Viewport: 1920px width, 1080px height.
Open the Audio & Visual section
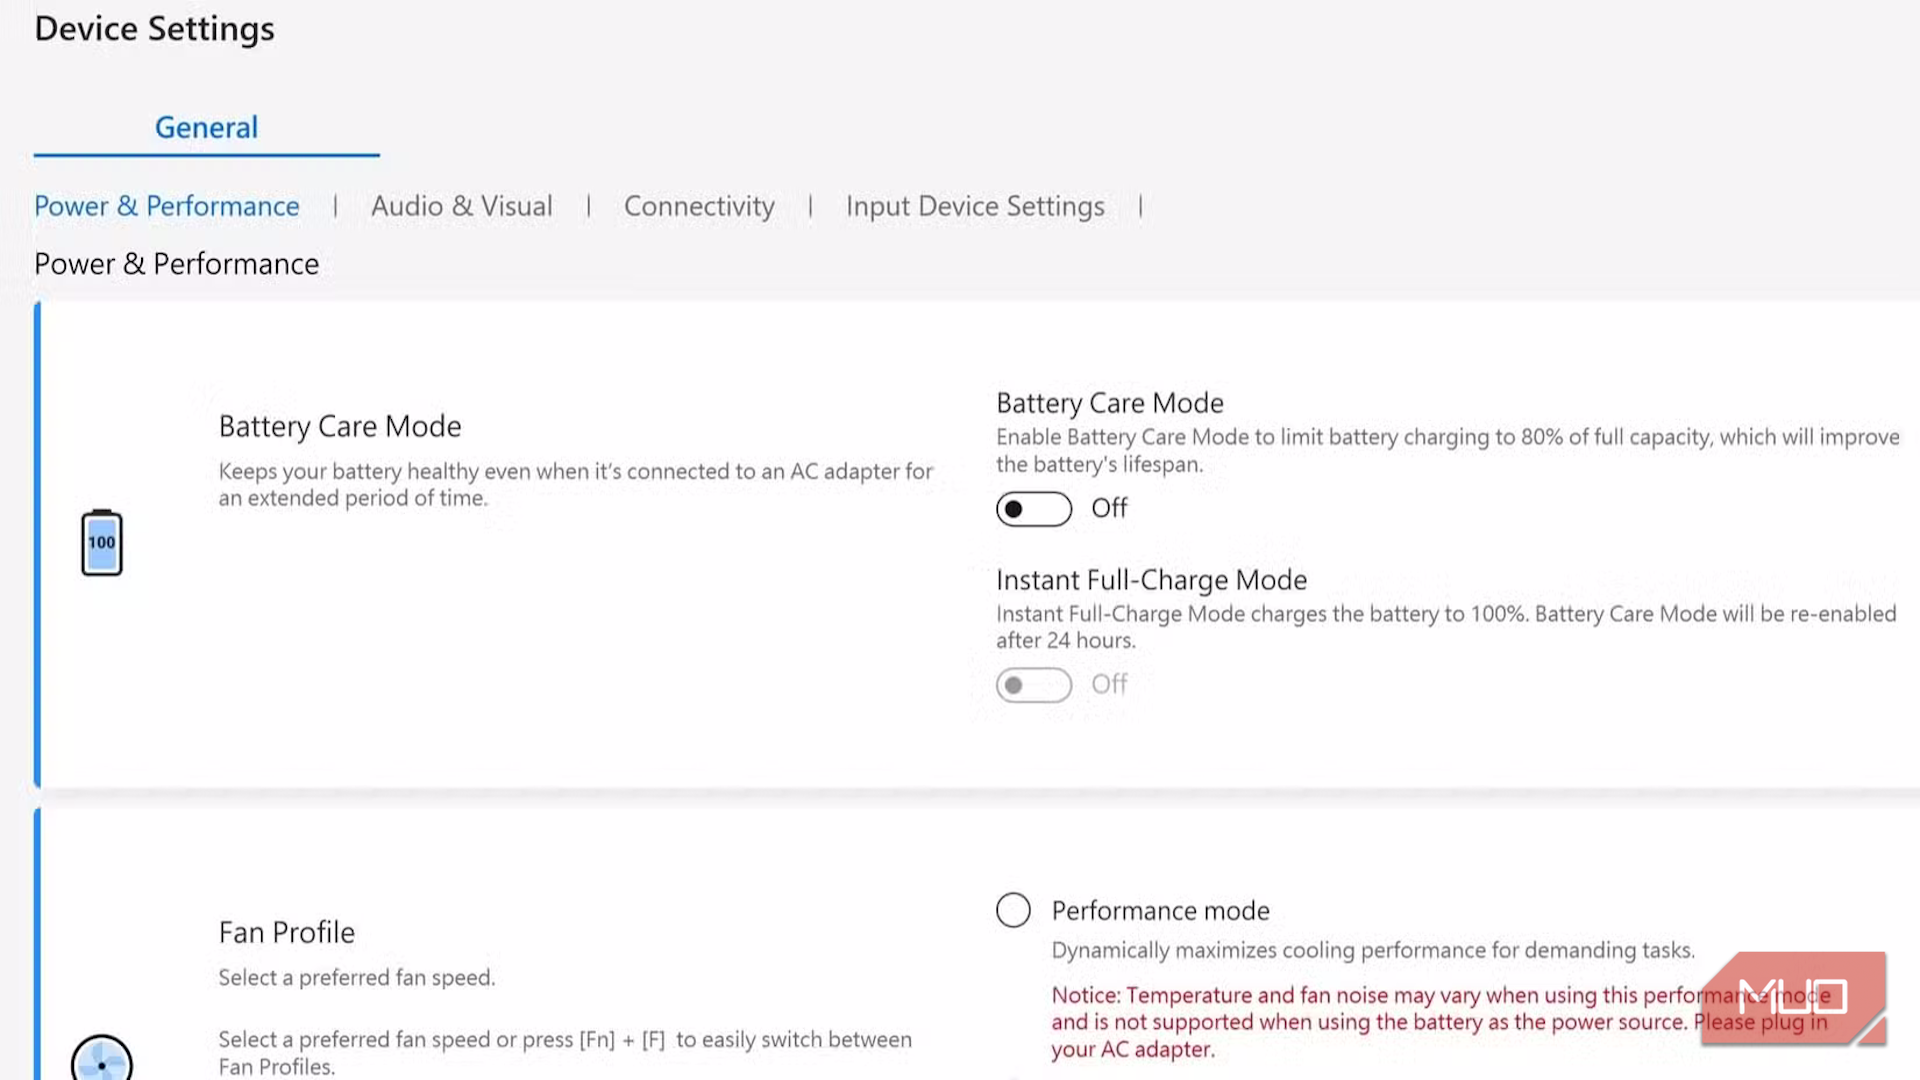462,206
